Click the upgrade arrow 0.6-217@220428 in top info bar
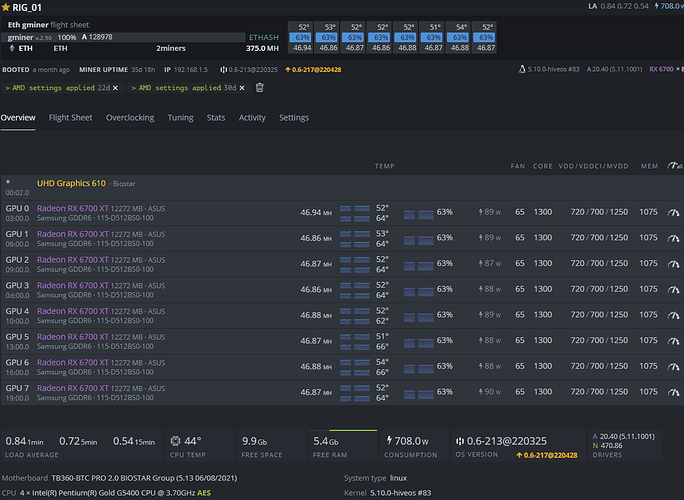Image resolution: width=684 pixels, height=500 pixels. pos(313,69)
